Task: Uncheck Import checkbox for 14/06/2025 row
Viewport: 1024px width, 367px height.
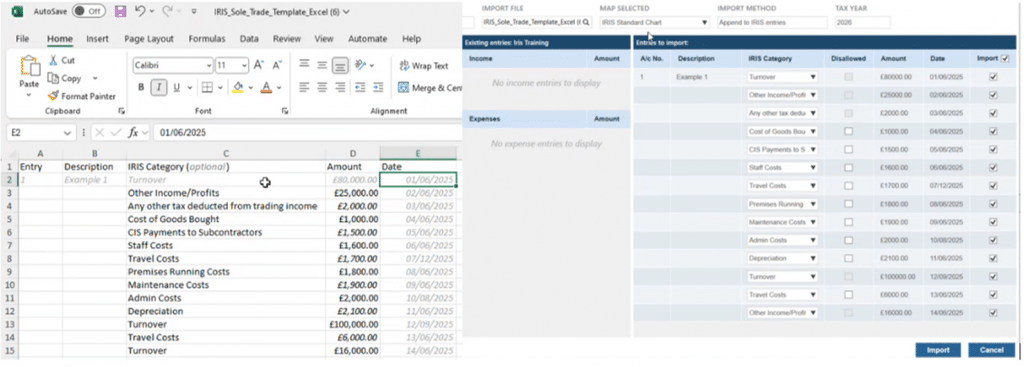Action: 993,313
